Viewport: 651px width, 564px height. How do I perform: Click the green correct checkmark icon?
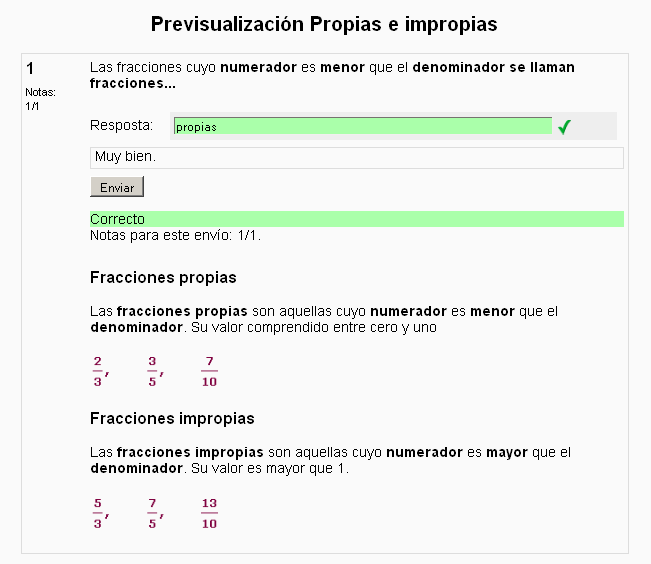[x=564, y=127]
